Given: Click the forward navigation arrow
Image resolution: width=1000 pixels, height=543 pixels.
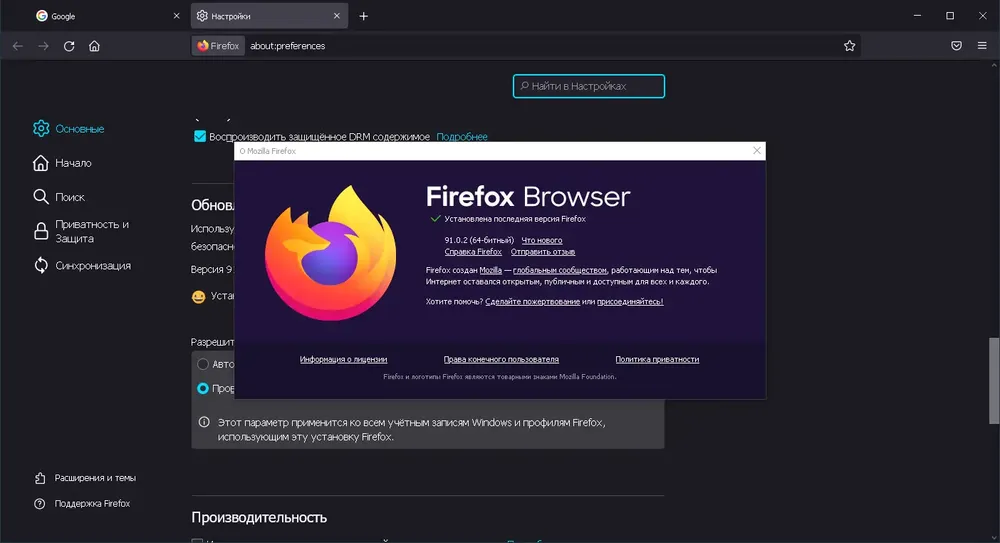Looking at the screenshot, I should click(43, 46).
